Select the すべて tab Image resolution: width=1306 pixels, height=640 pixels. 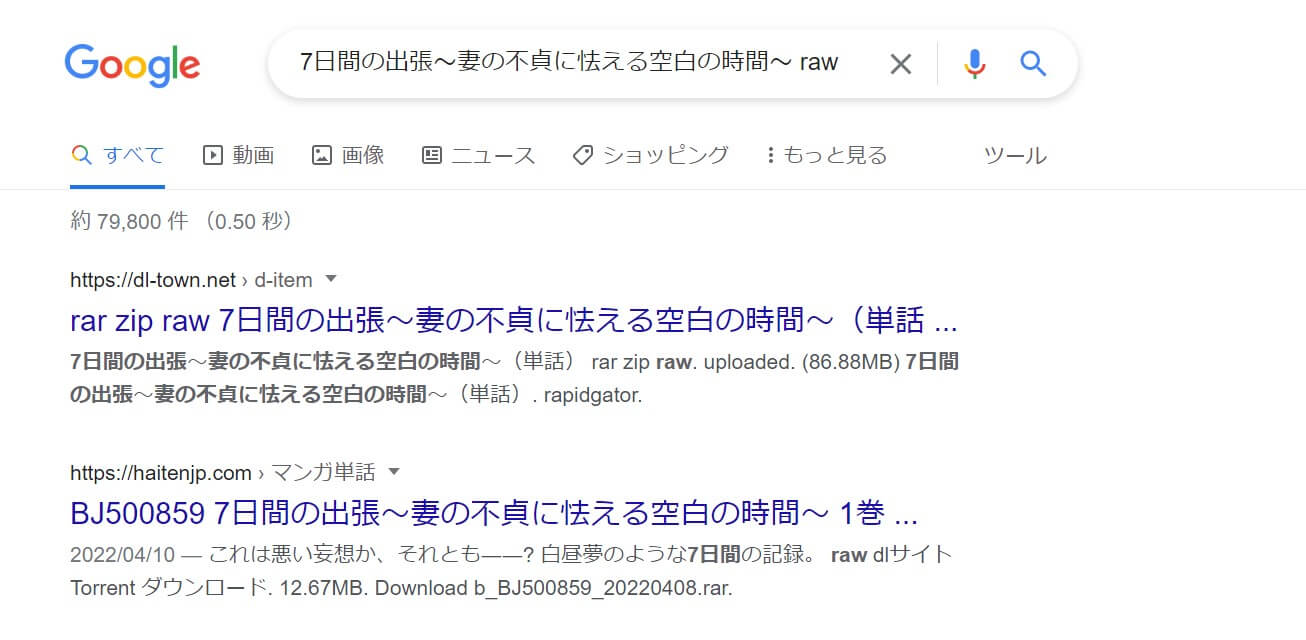[118, 155]
